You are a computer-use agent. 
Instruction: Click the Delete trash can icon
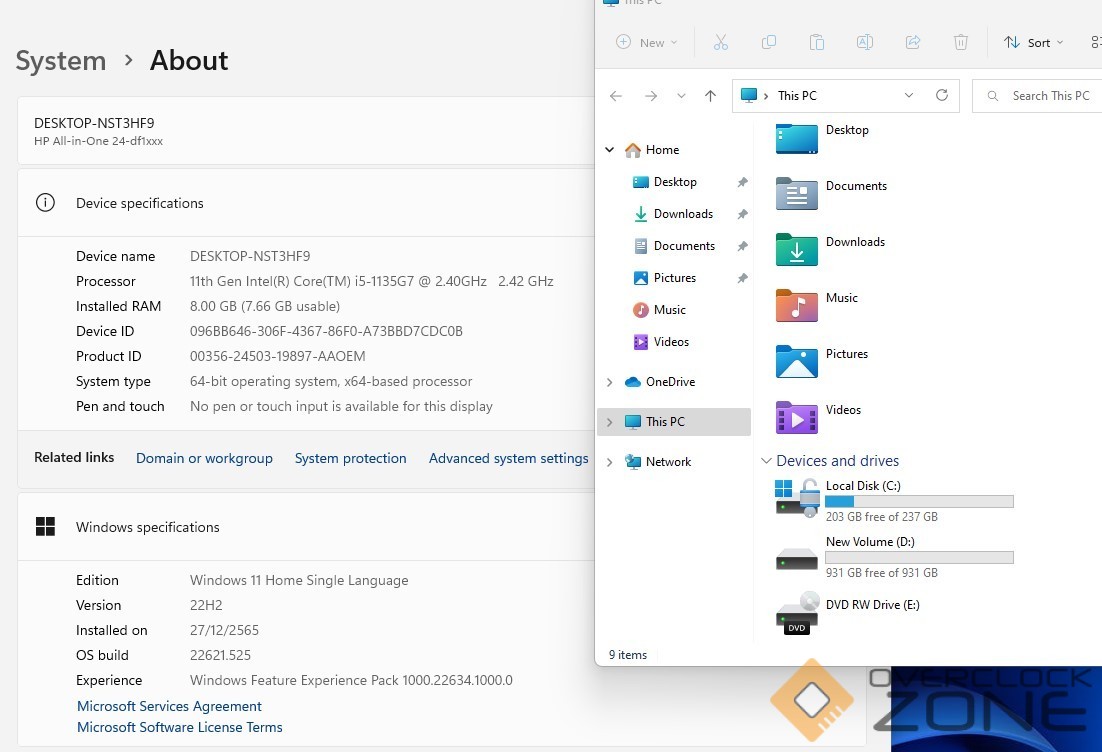click(x=960, y=42)
